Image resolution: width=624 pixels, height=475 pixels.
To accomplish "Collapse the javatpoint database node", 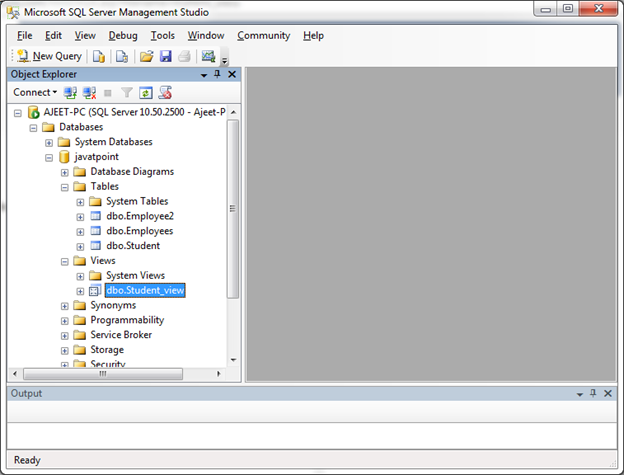I will [49, 158].
